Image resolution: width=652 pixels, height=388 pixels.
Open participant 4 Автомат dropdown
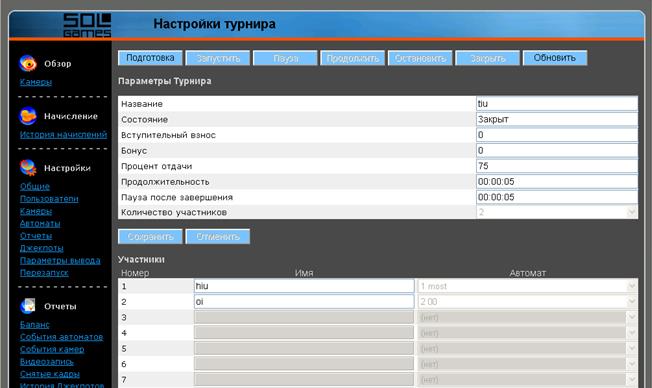point(527,333)
